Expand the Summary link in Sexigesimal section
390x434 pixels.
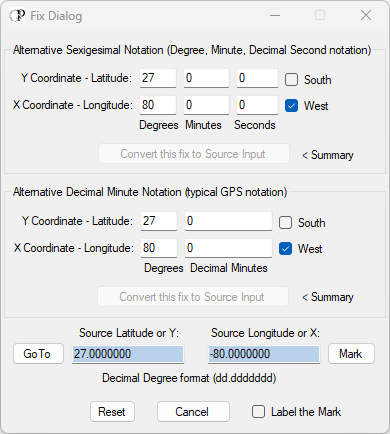(x=328, y=155)
